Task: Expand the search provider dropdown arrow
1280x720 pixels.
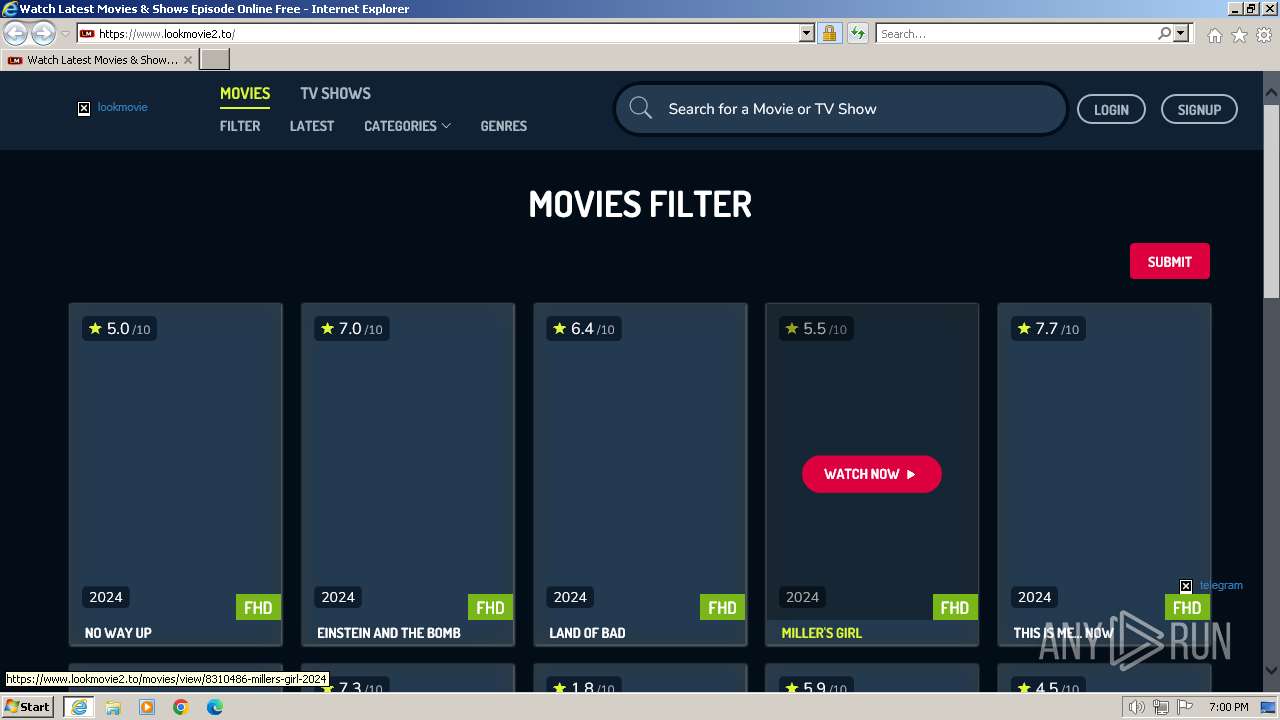Action: click(x=1181, y=34)
